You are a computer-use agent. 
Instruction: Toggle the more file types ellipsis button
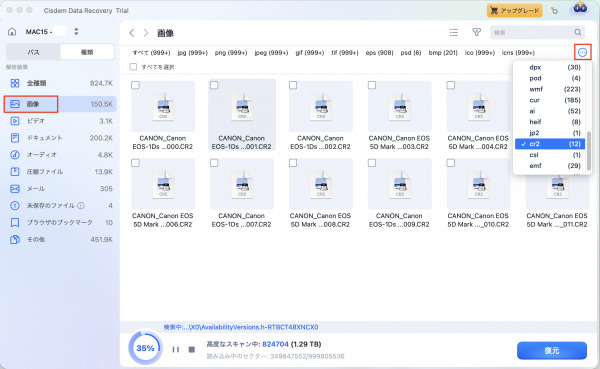(582, 52)
